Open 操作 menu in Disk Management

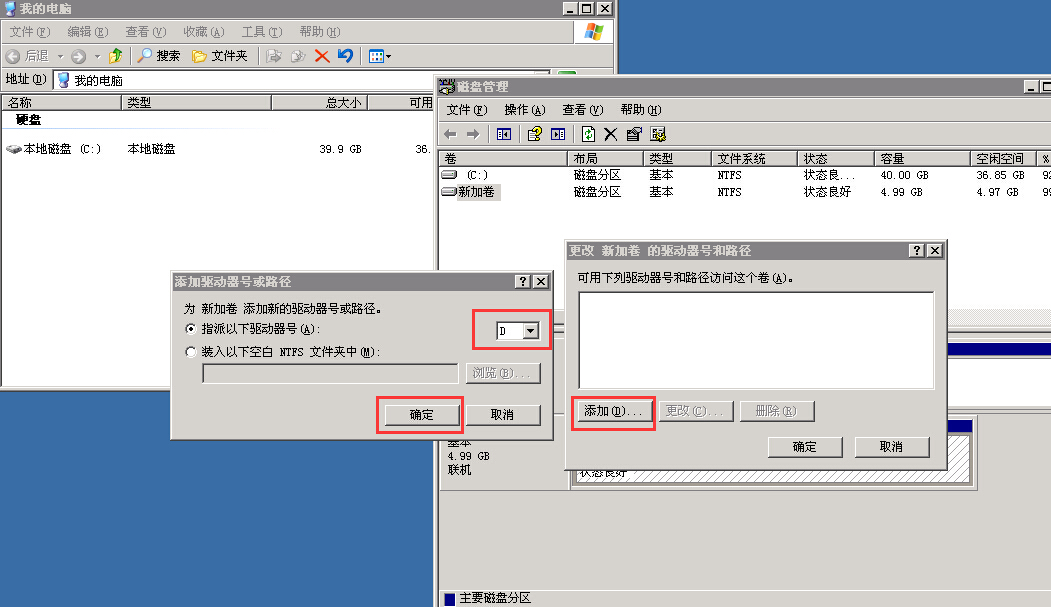click(x=524, y=110)
